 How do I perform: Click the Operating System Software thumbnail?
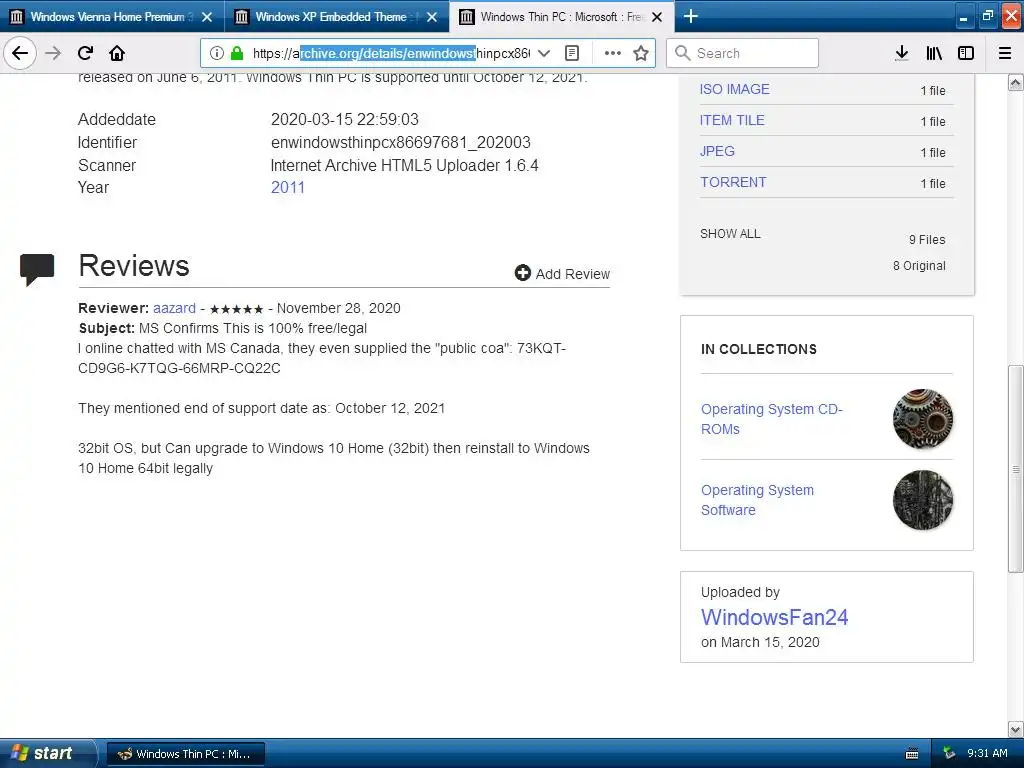923,500
